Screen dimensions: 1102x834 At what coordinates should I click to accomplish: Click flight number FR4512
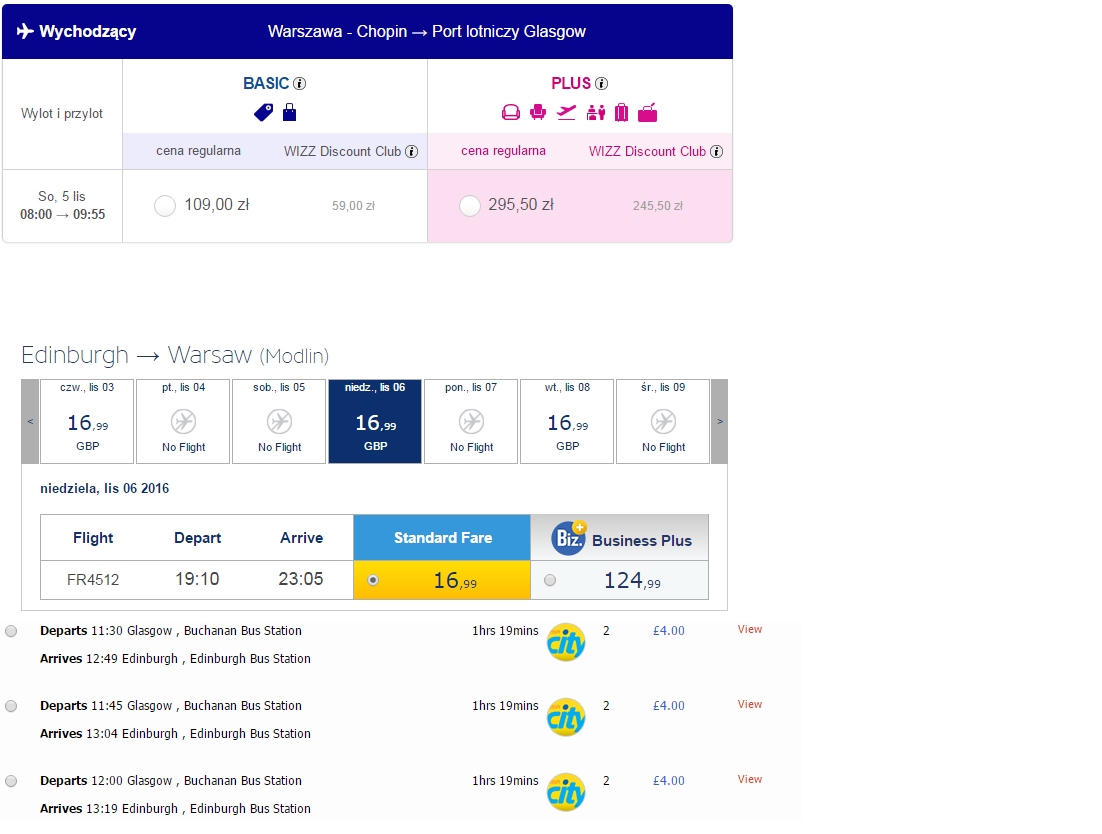click(93, 580)
